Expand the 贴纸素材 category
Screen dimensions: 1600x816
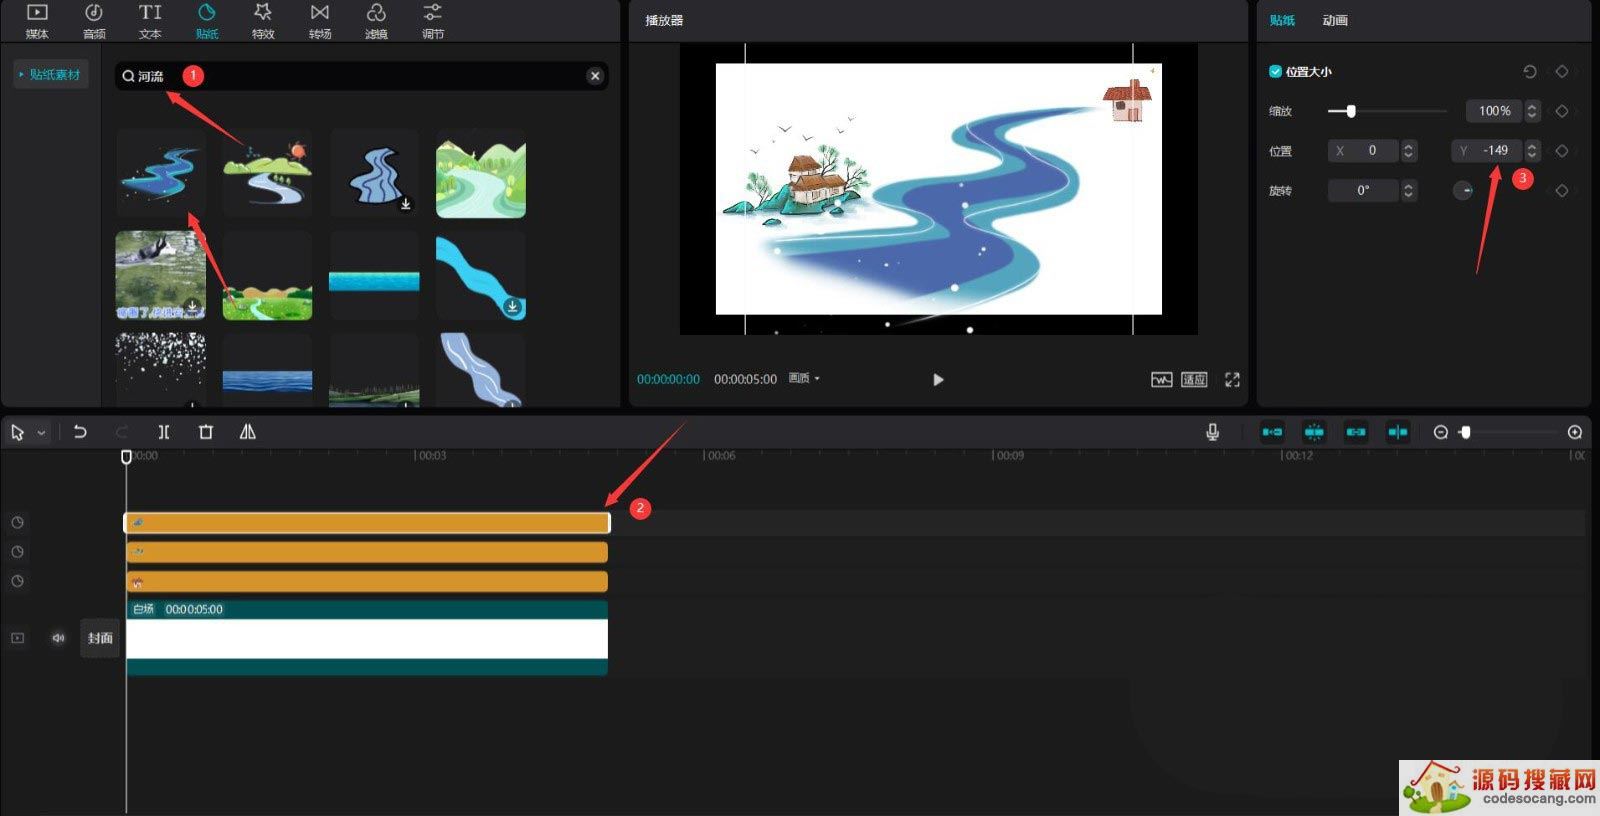pos(50,75)
